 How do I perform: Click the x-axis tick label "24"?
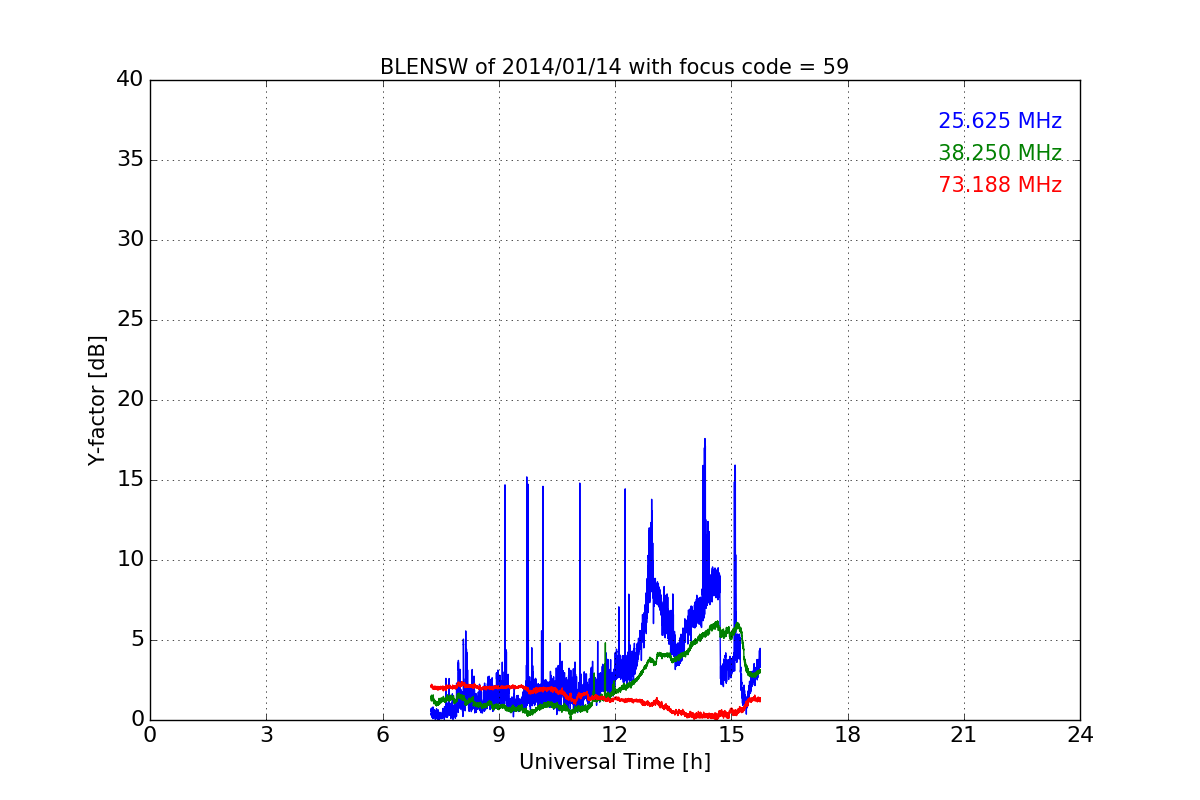pos(1080,734)
